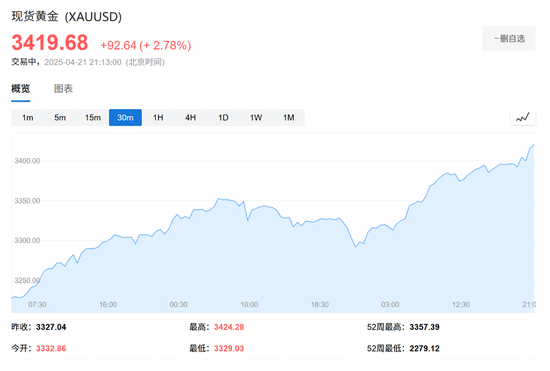Click the 18:30 time axis label
The image size is (550, 371).
320,305
